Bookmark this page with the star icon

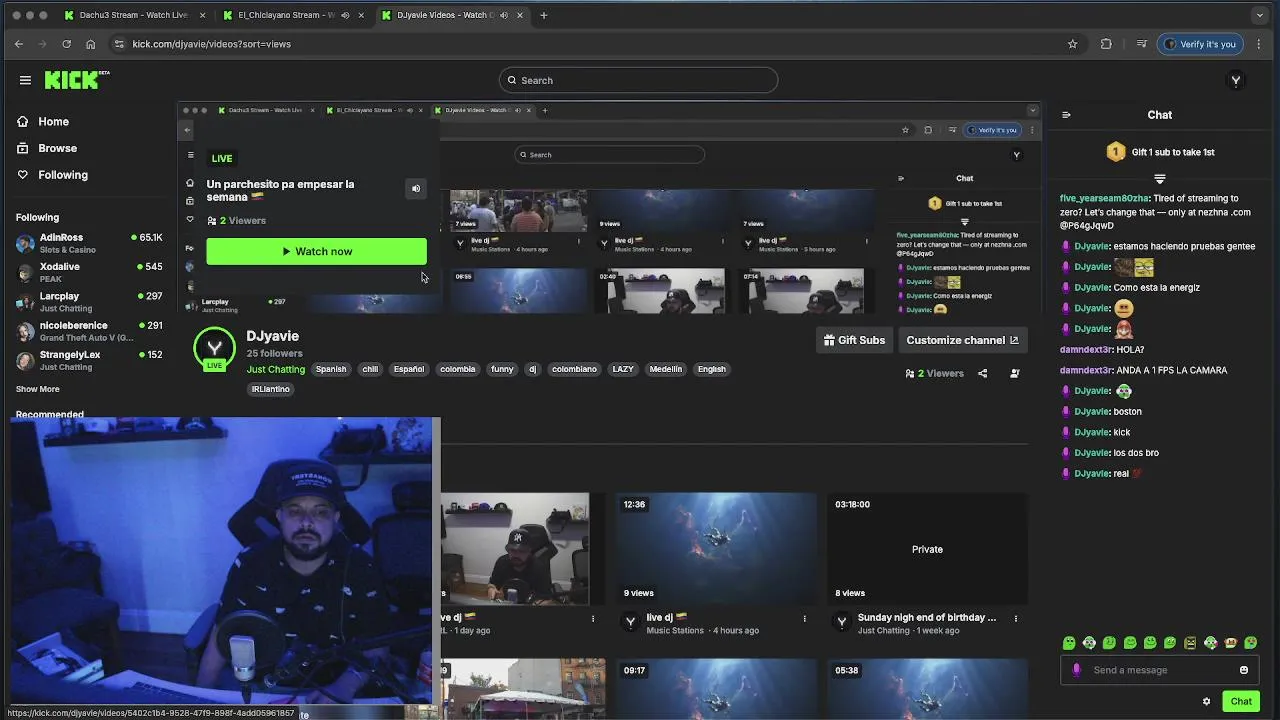[x=1072, y=44]
